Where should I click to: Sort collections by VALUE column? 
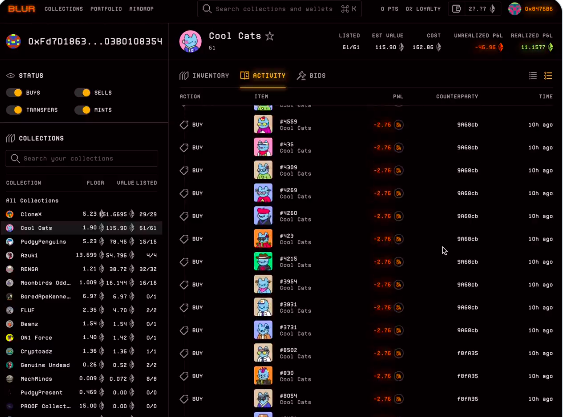tap(125, 183)
